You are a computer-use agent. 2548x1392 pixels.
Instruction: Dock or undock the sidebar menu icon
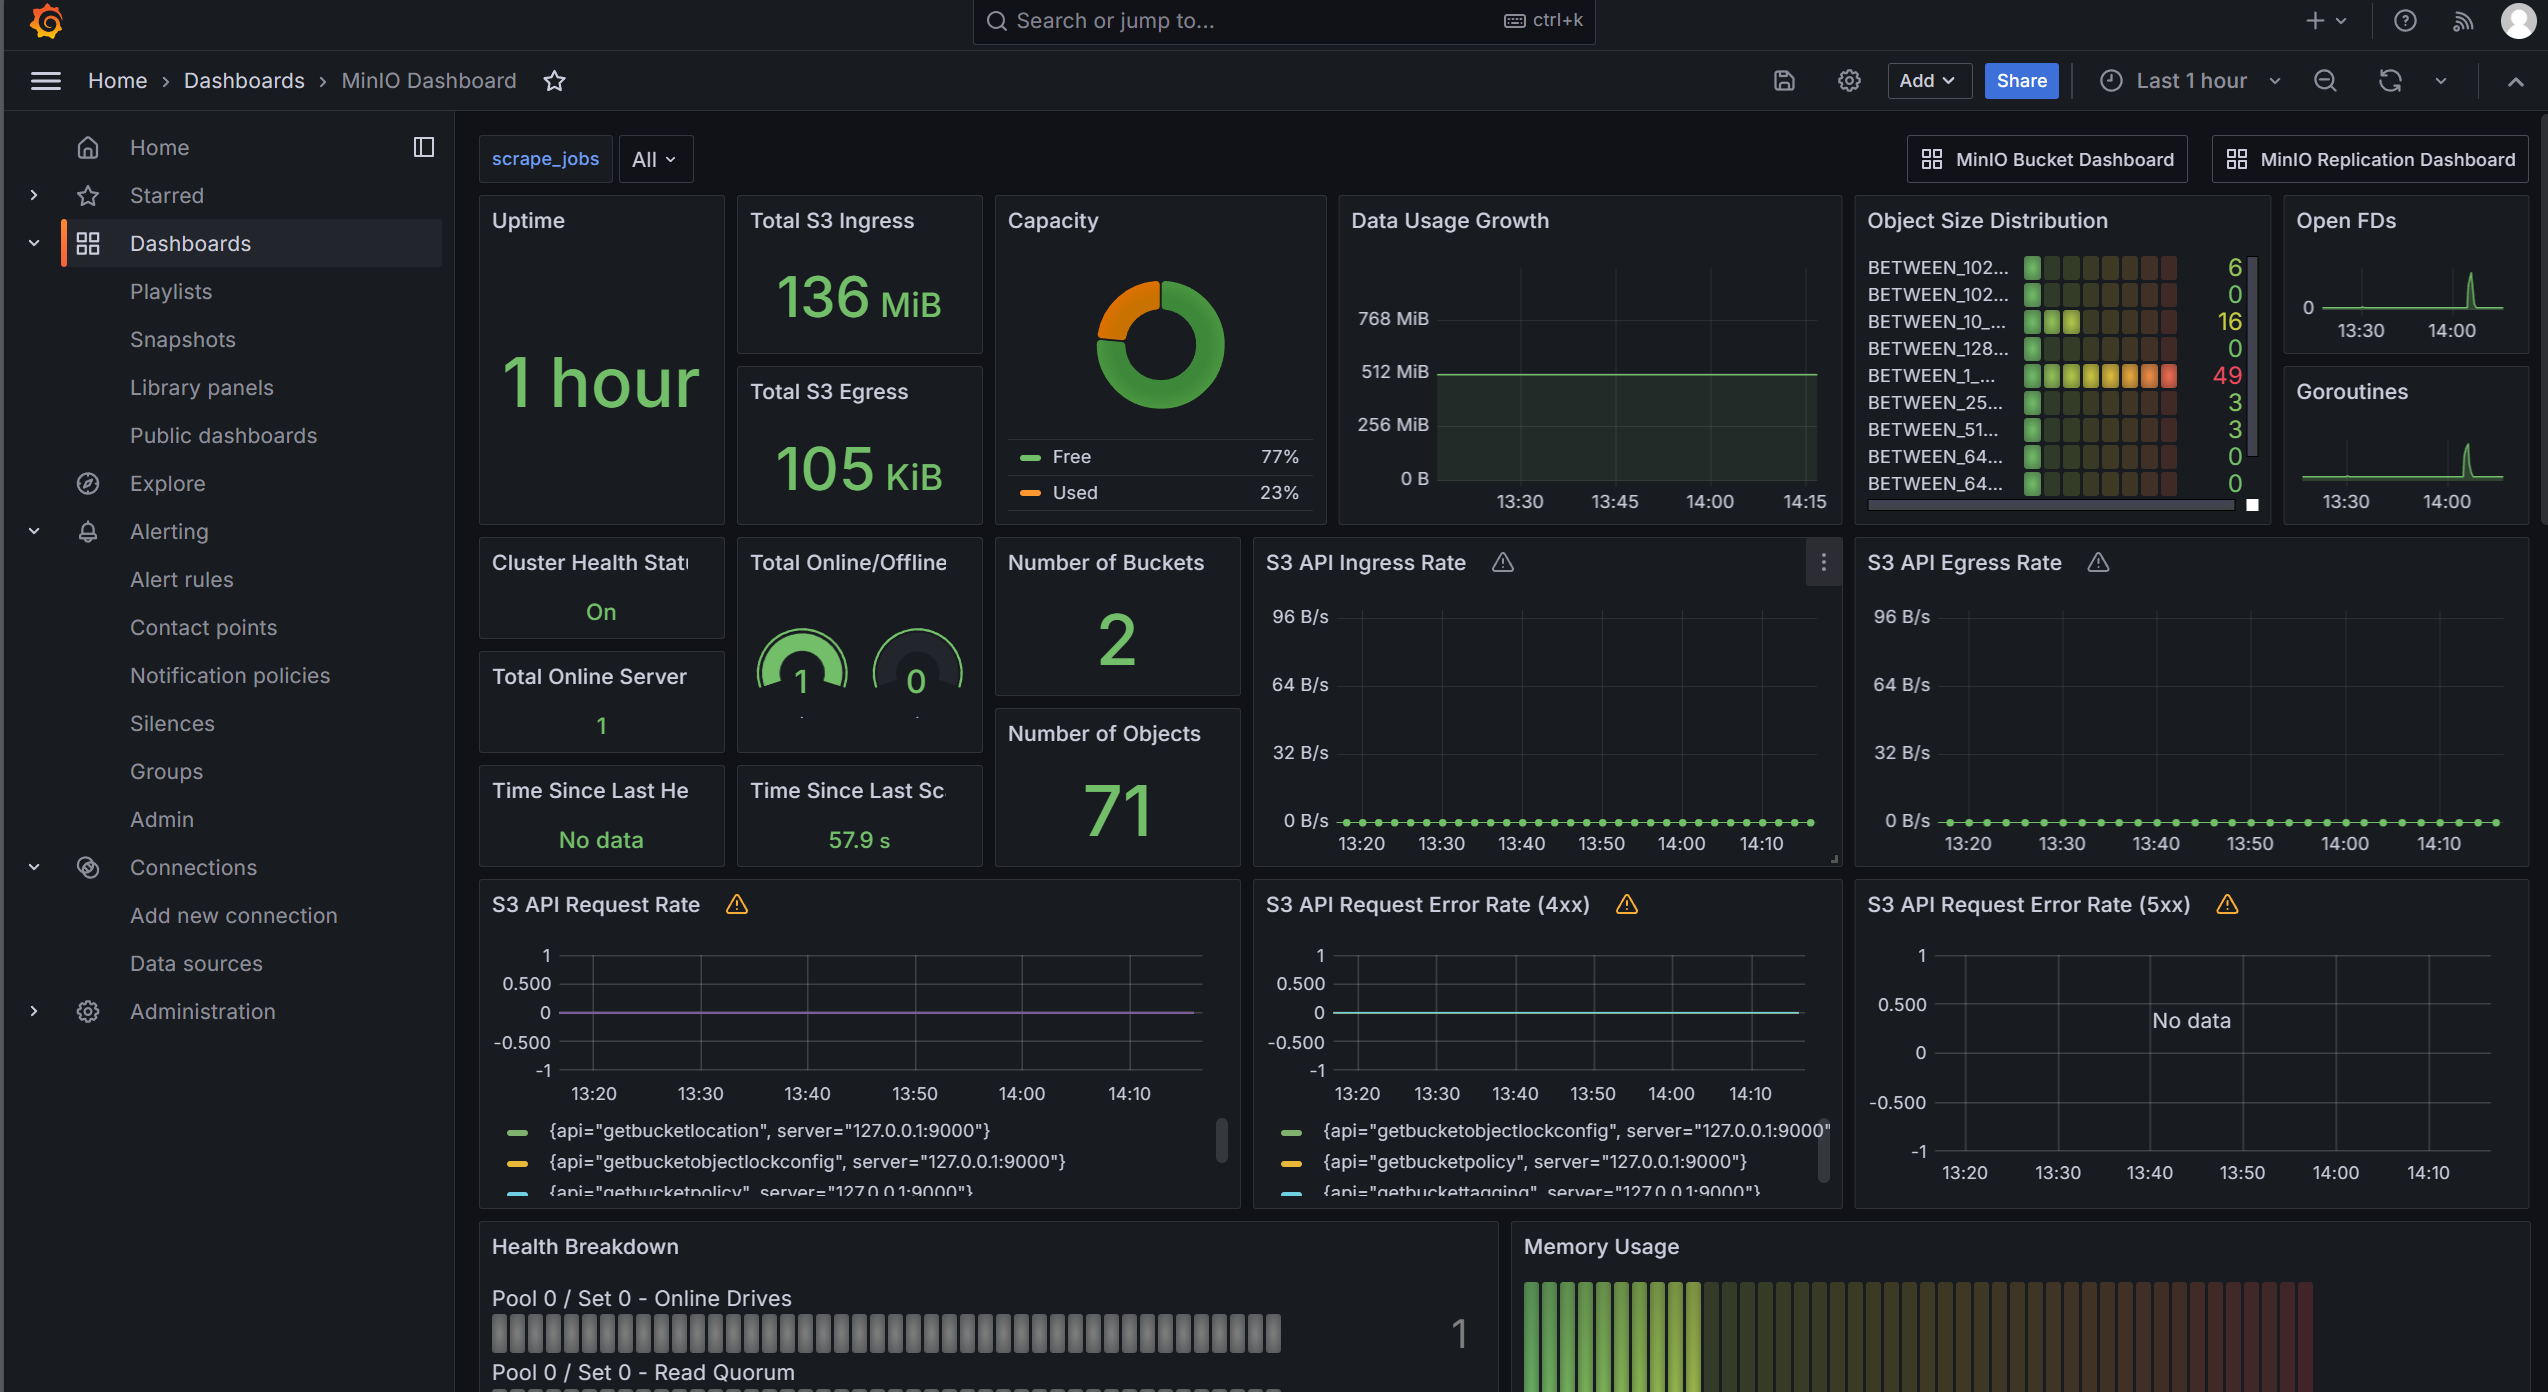[x=424, y=147]
